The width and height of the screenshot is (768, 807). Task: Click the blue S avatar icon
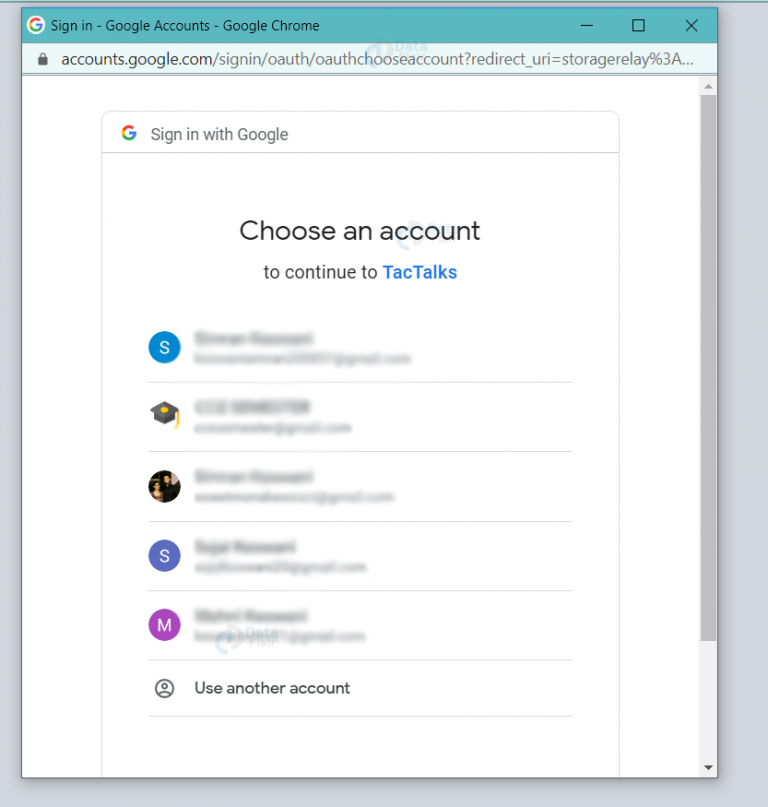click(x=164, y=347)
